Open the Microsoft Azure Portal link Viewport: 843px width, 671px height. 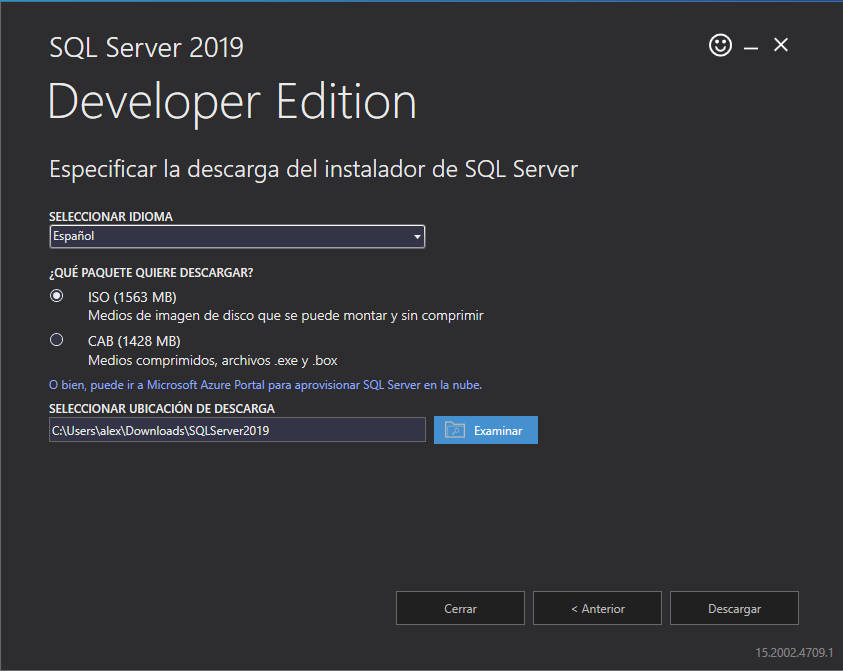click(266, 385)
